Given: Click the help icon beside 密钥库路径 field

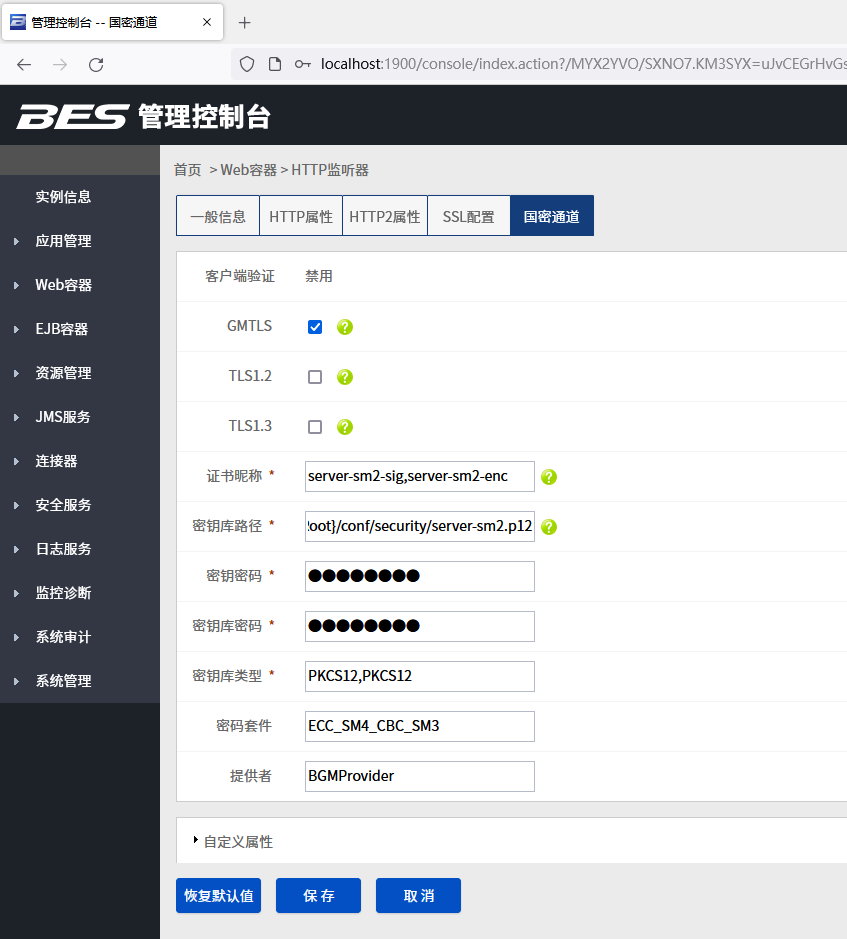Looking at the screenshot, I should point(549,527).
